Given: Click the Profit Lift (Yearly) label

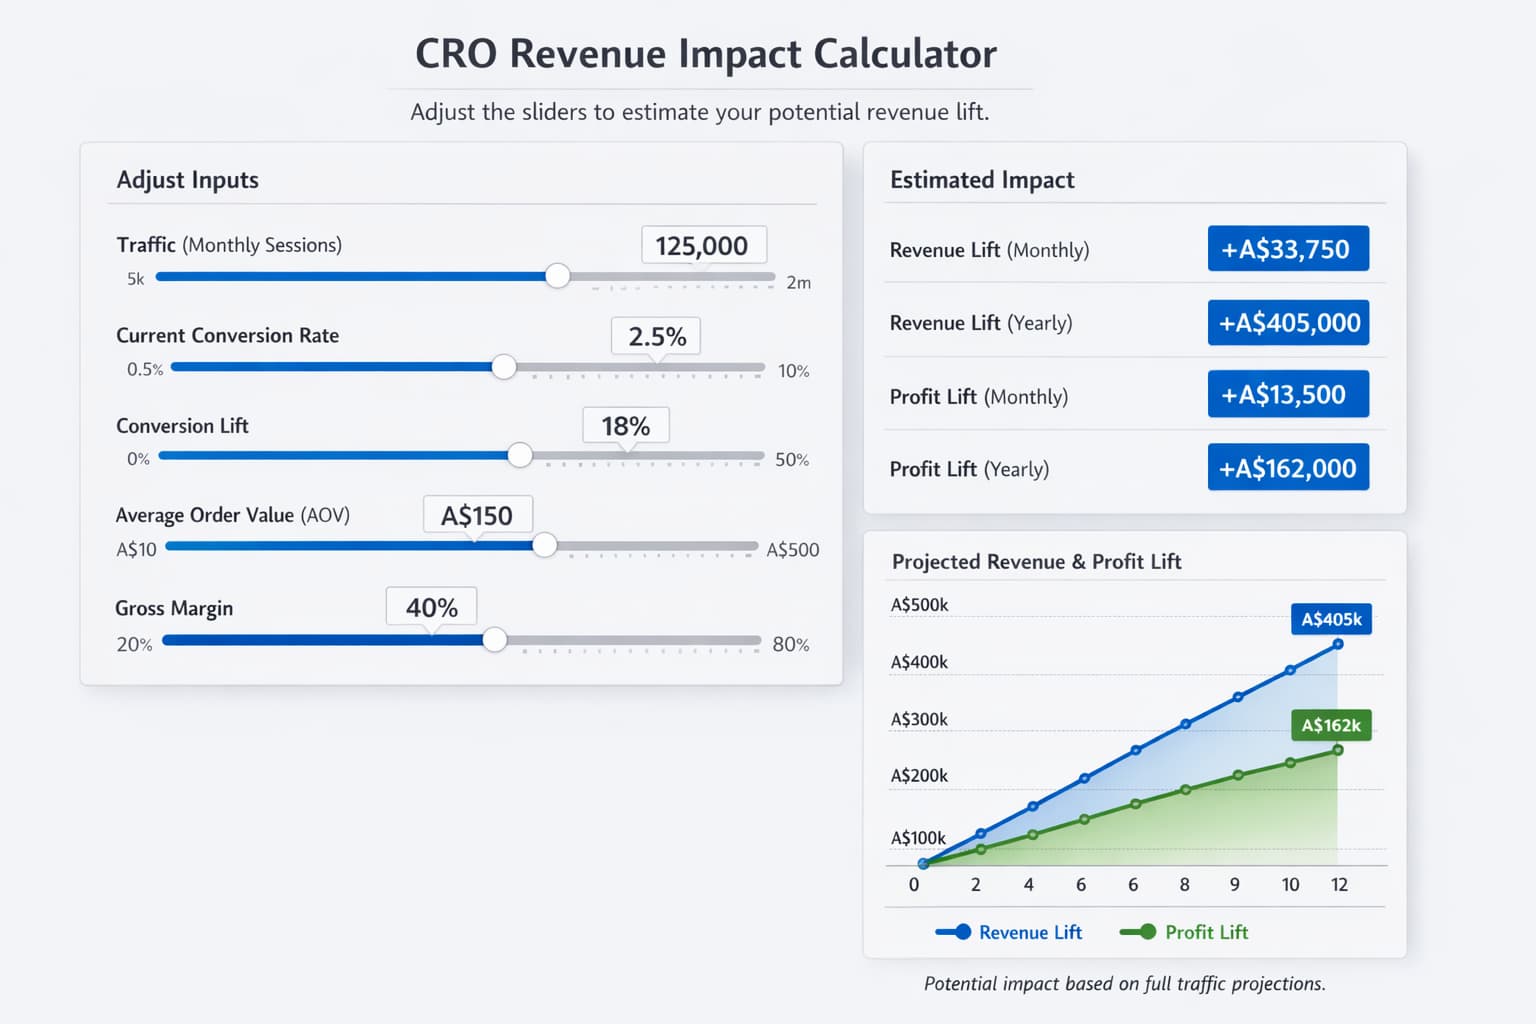Looking at the screenshot, I should [x=969, y=469].
